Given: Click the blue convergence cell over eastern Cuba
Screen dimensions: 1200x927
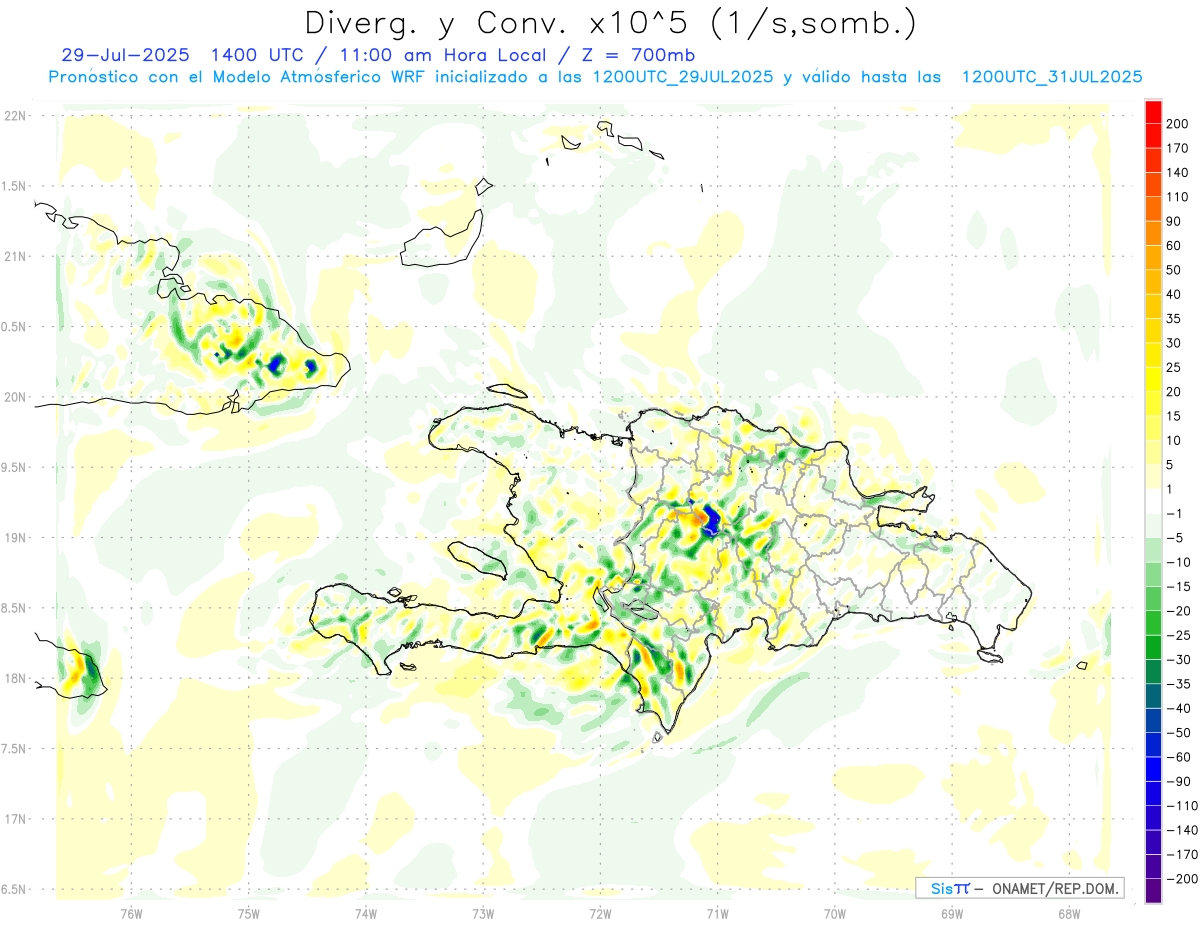Looking at the screenshot, I should (275, 364).
